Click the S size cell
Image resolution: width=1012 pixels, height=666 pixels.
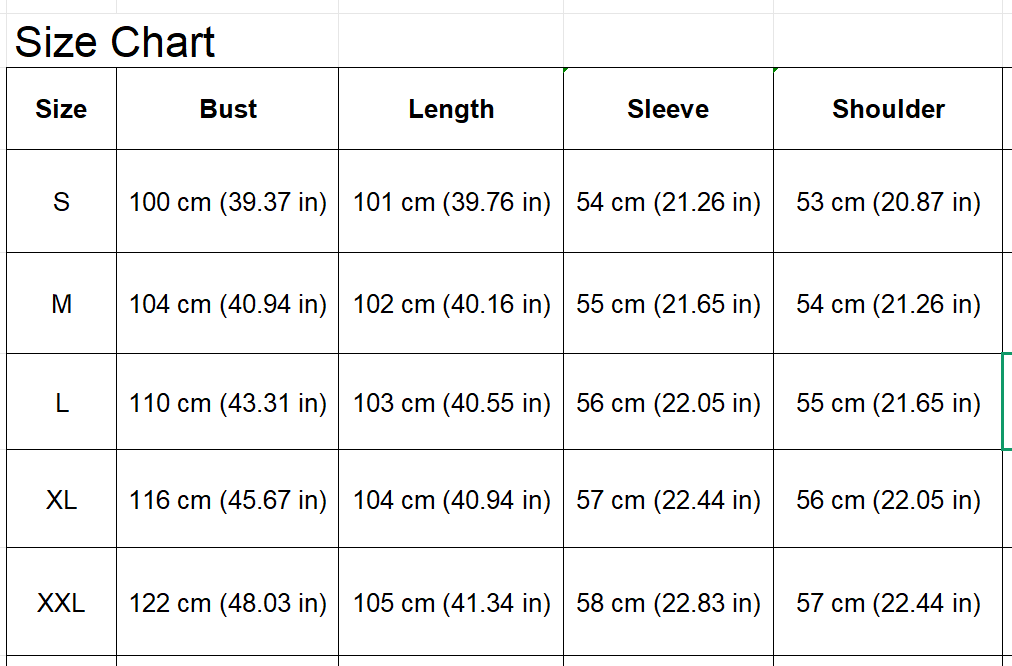(x=61, y=202)
